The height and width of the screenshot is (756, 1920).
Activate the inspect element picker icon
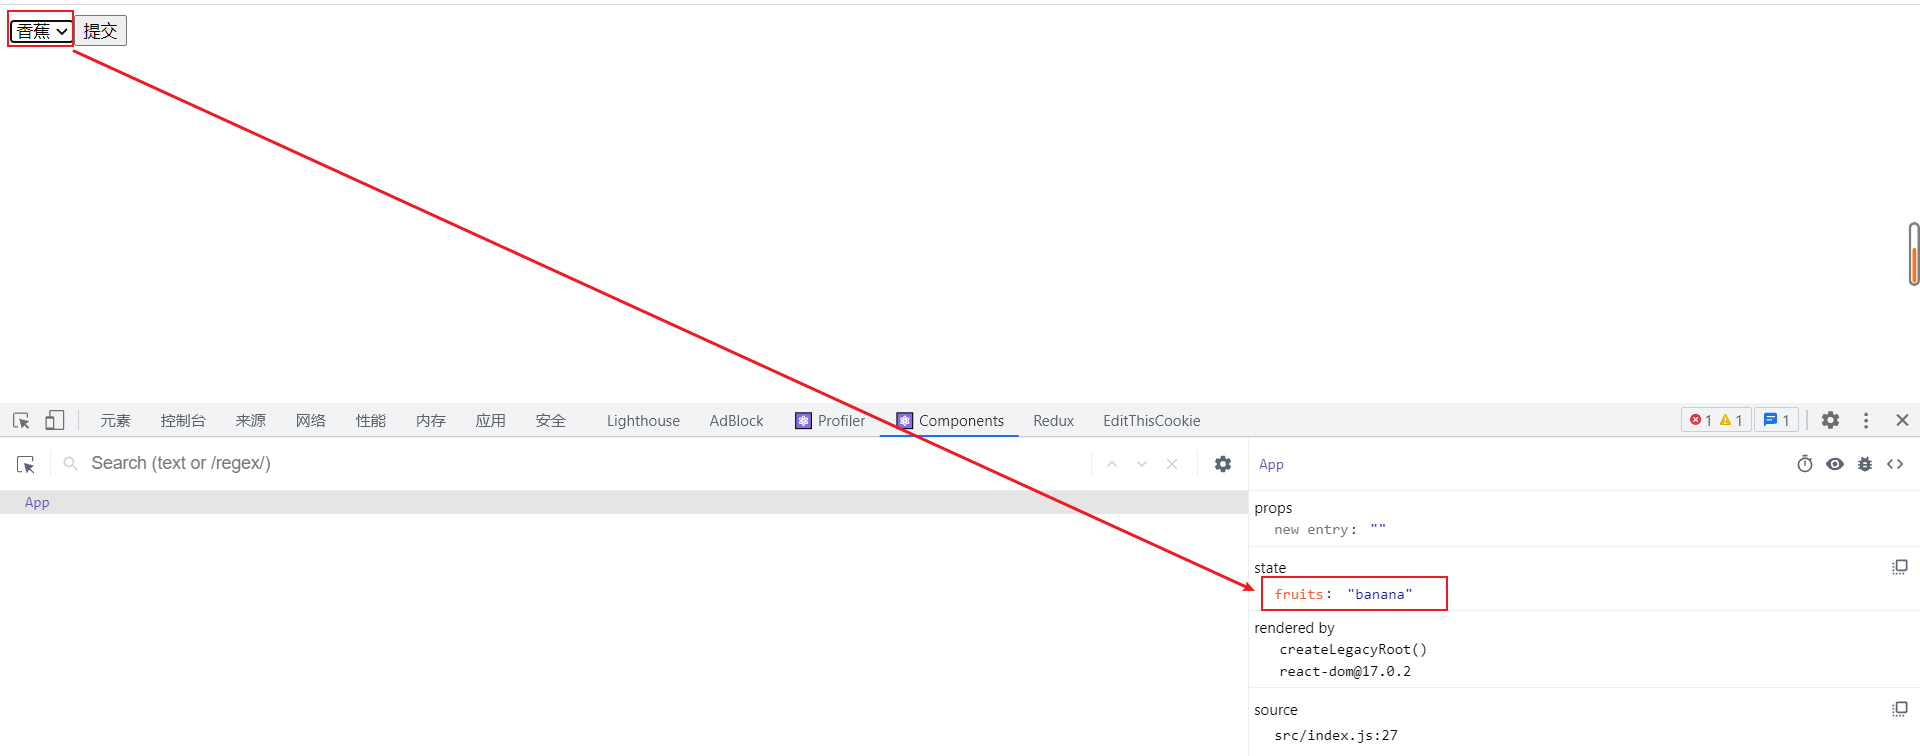[21, 421]
